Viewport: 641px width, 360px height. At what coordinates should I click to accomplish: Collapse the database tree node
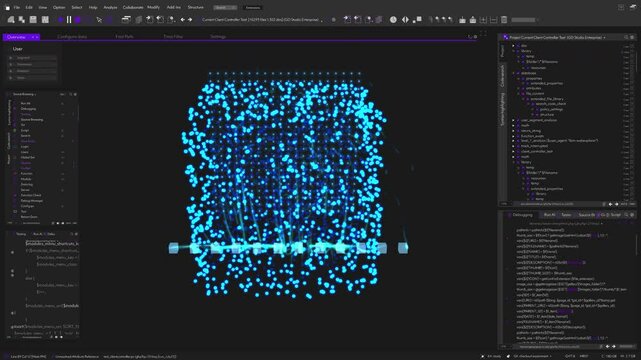pos(514,73)
